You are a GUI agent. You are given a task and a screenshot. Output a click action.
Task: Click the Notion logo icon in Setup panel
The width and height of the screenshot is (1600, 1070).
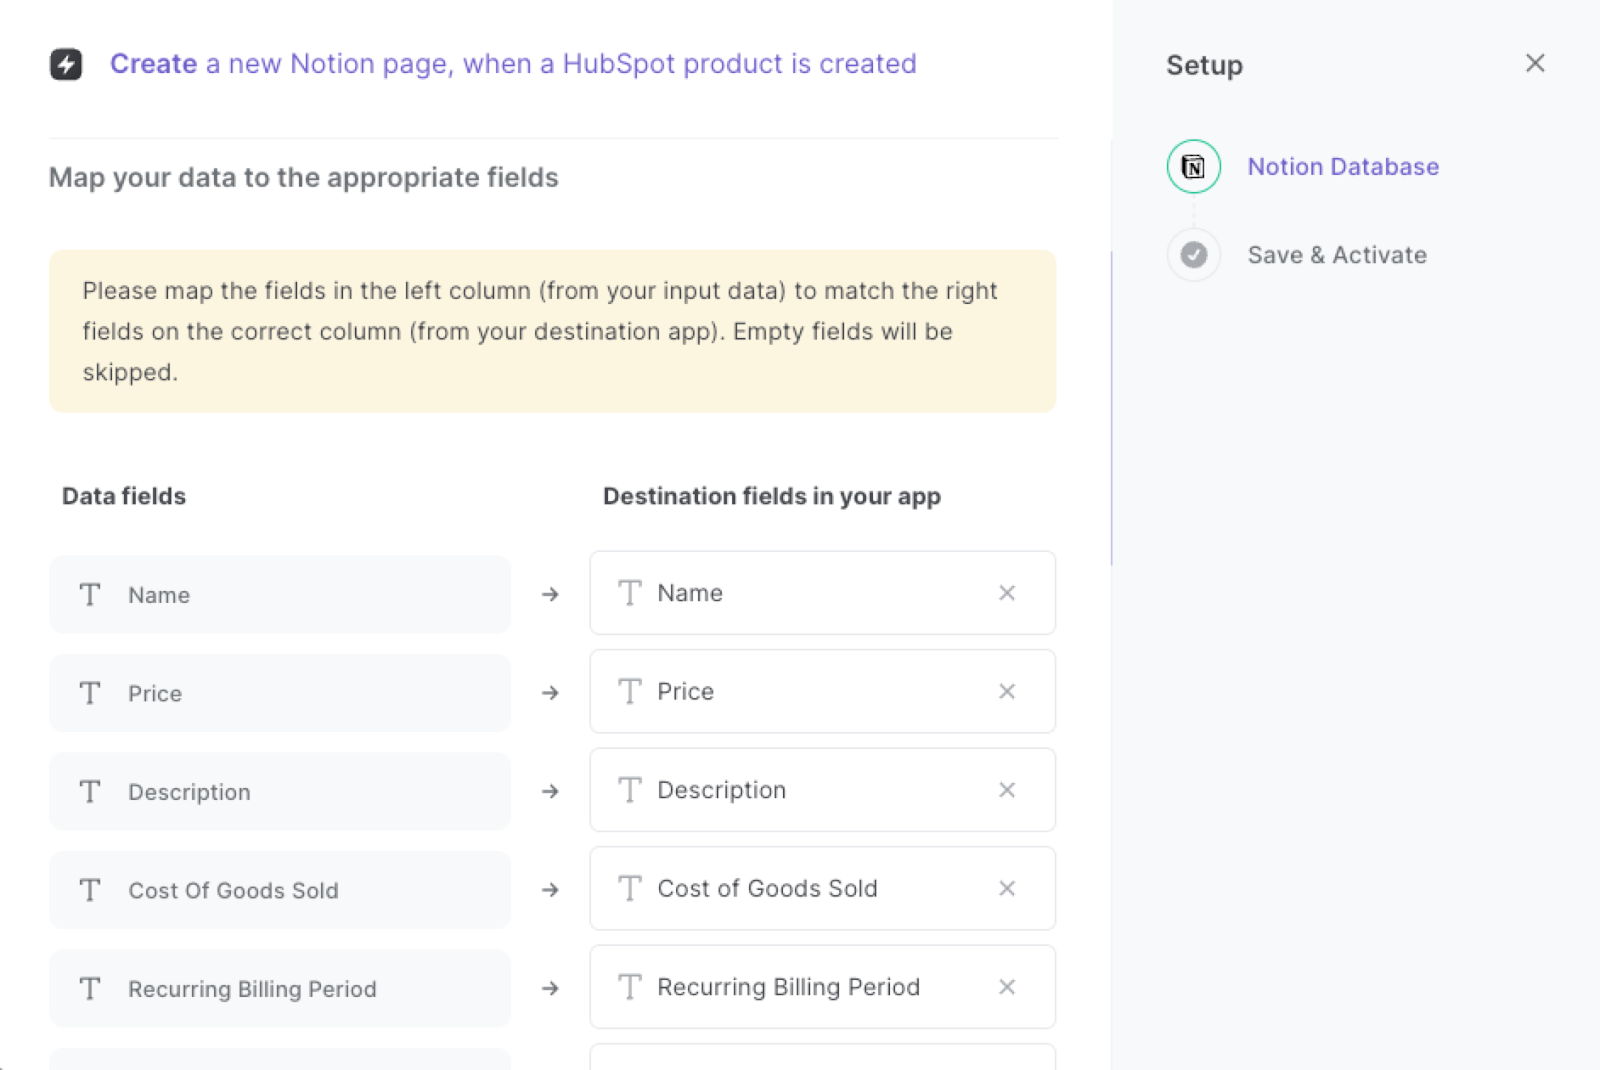1193,167
